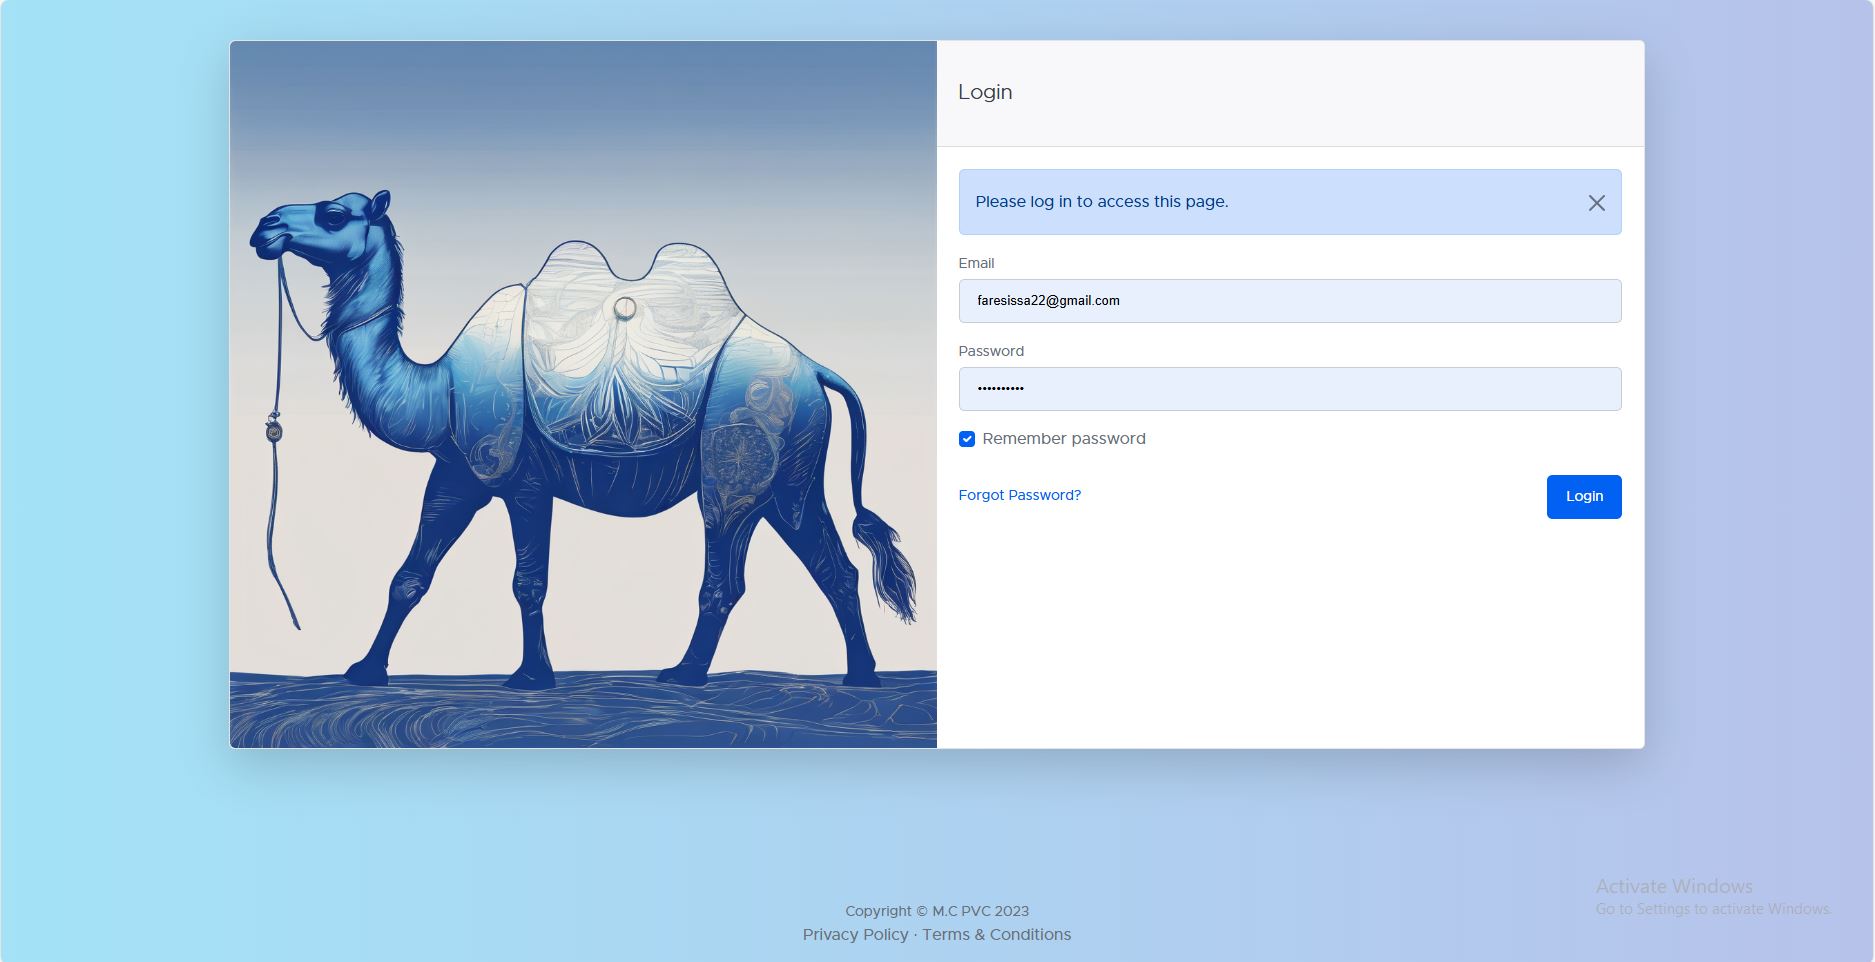1875x962 pixels.
Task: Click the Login heading text
Action: point(985,92)
